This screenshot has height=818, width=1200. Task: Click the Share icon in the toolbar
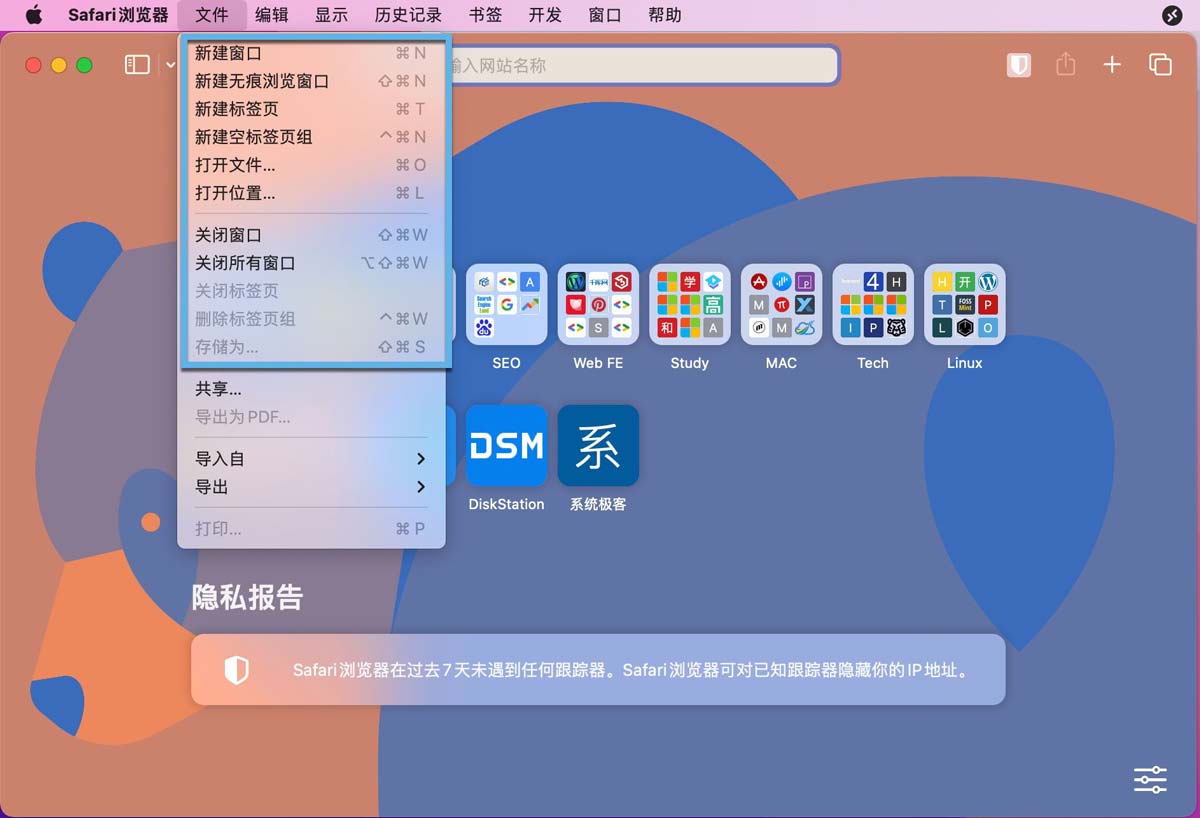[x=1064, y=64]
